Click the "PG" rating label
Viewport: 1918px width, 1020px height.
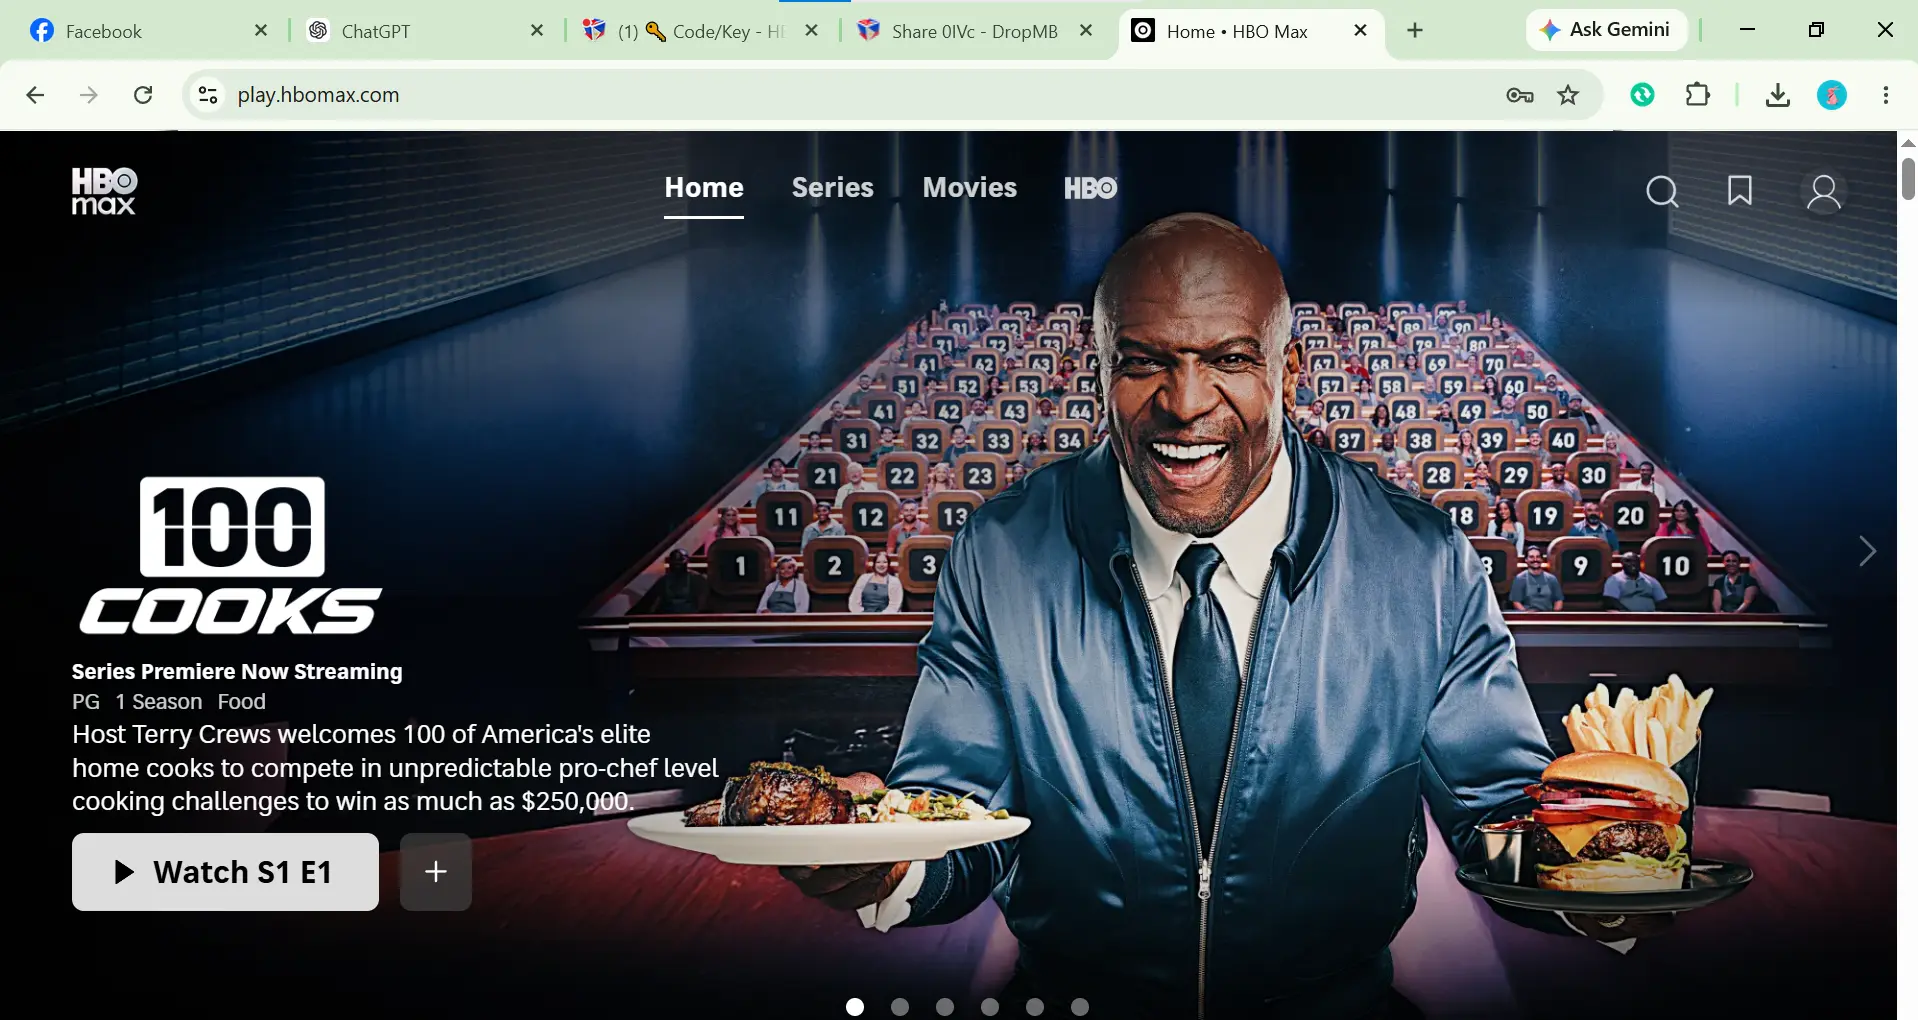click(86, 702)
